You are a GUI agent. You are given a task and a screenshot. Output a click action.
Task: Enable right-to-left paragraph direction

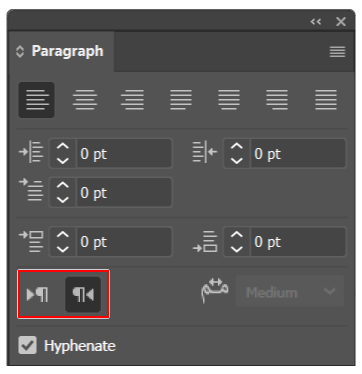(83, 295)
